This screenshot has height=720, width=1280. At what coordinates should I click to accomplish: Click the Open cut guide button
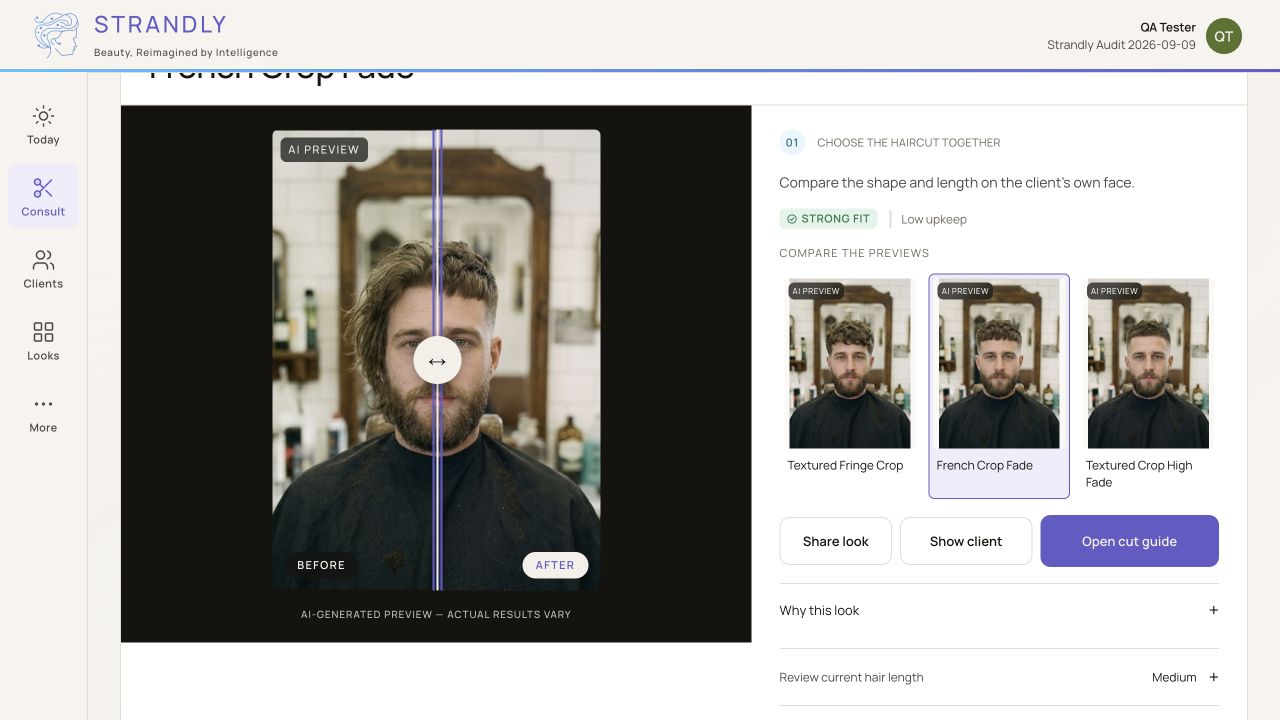click(x=1129, y=541)
